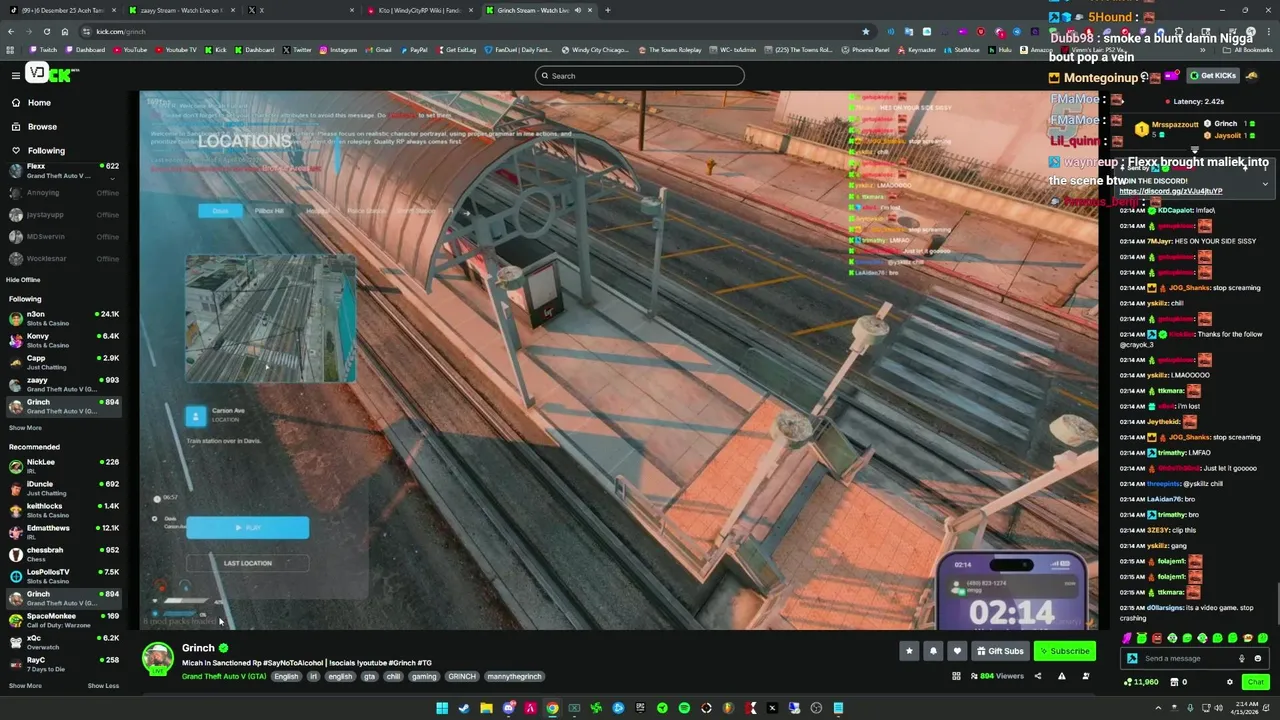Open Grand Theft Auto V category link

click(x=224, y=676)
